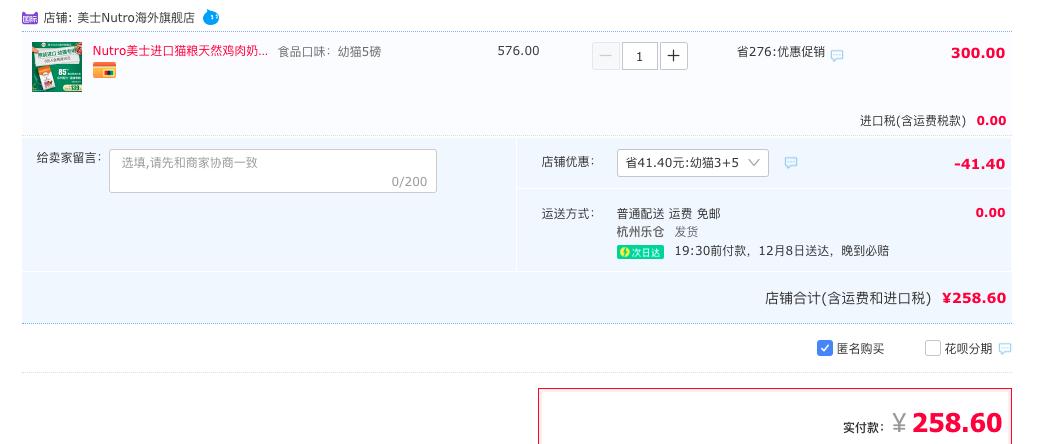Screen dimensions: 1044x444
Task: Uncheck the 匿名购买 checkbox
Action: point(824,348)
